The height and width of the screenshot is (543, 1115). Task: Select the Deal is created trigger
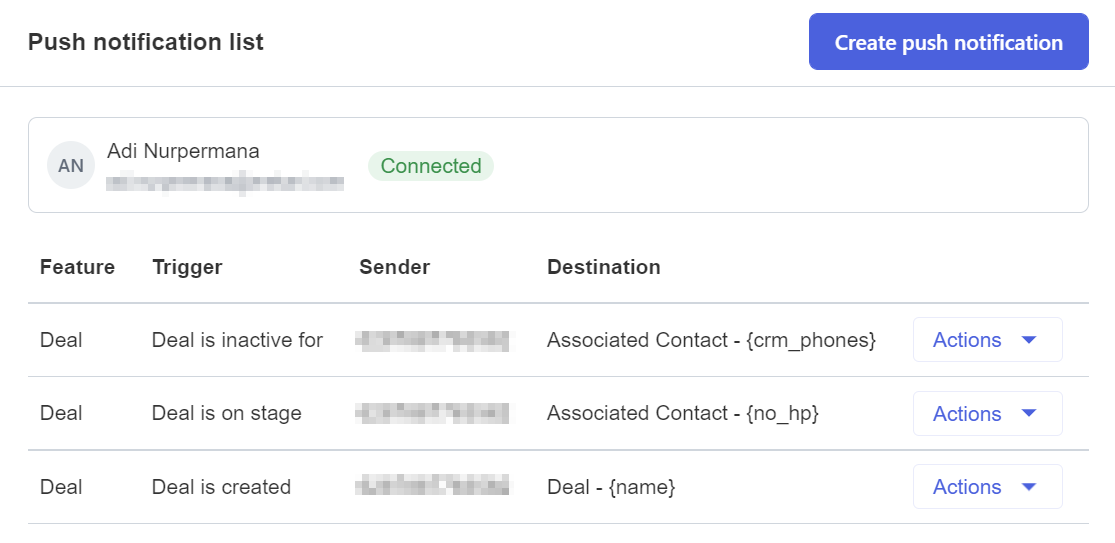(x=221, y=487)
